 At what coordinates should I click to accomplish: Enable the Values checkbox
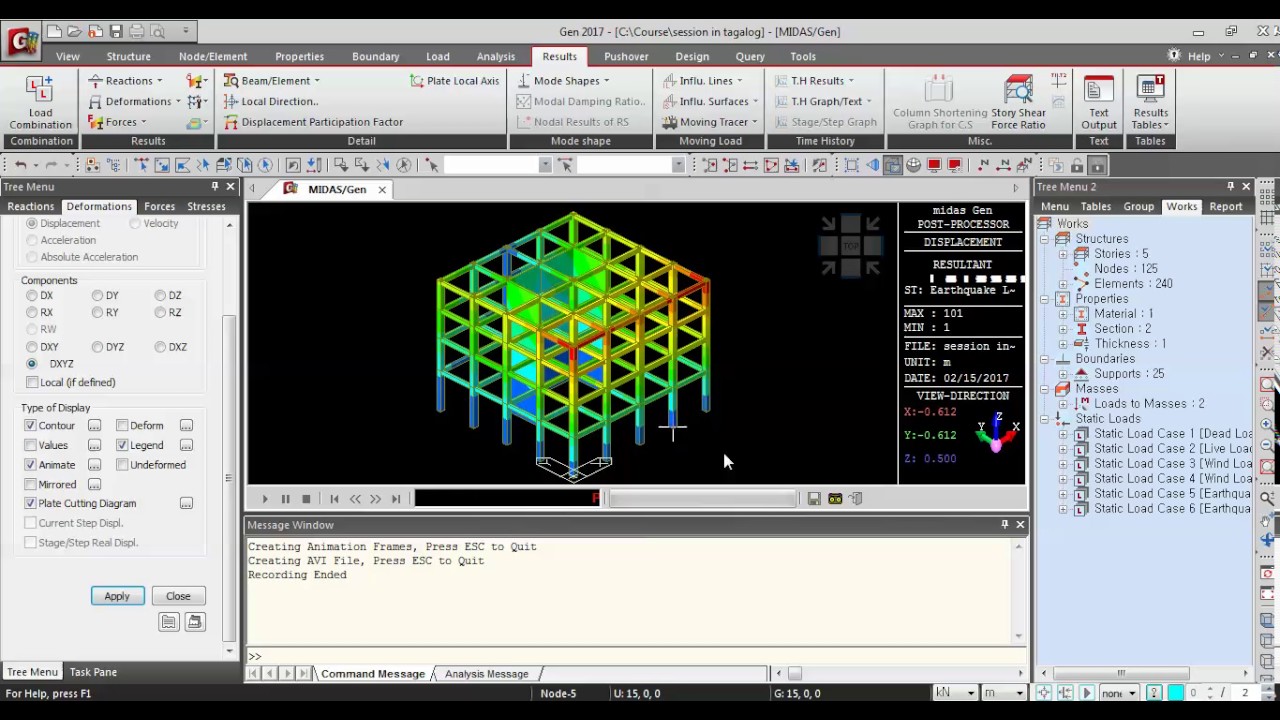pyautogui.click(x=30, y=445)
